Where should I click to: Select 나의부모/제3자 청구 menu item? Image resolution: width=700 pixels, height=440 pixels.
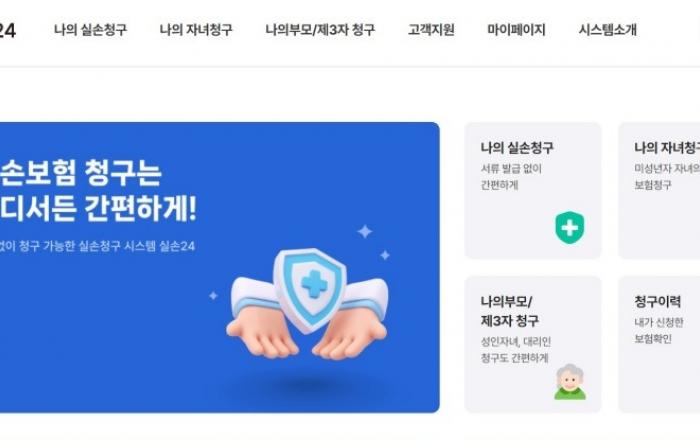(x=320, y=30)
